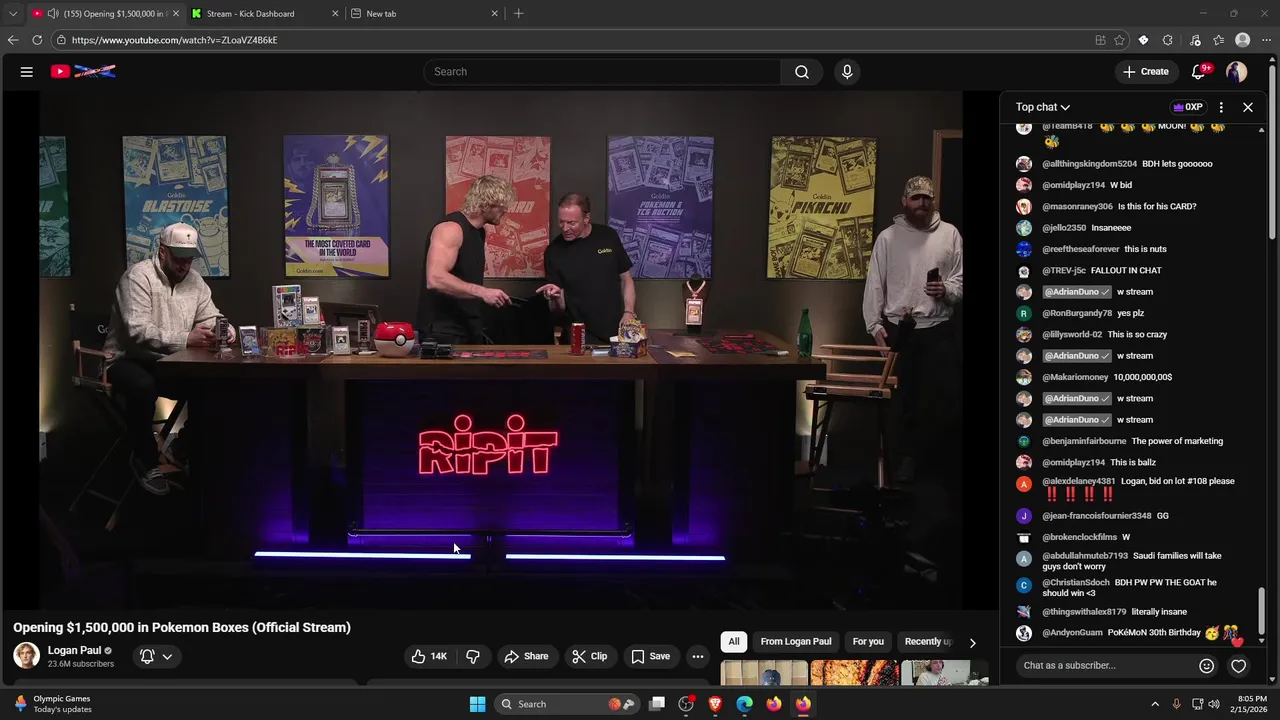Click the chat panel scrollbar

click(1262, 610)
